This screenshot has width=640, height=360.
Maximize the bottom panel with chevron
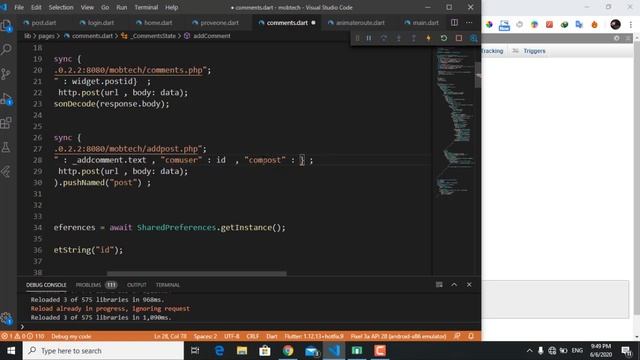(454, 284)
